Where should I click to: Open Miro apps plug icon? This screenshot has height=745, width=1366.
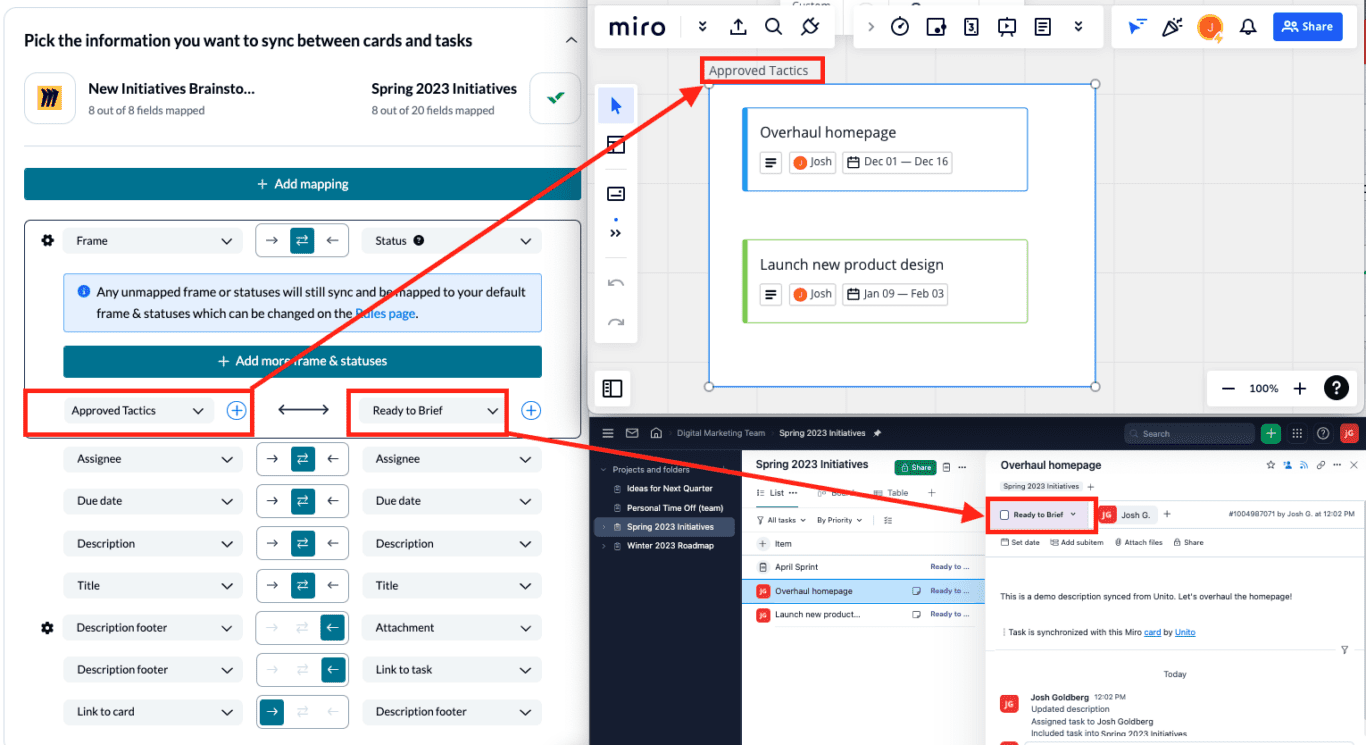811,27
